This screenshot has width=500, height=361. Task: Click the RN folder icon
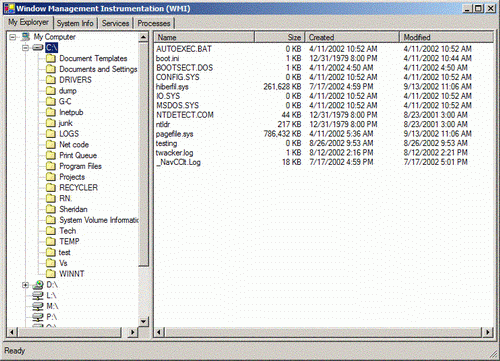(x=51, y=198)
